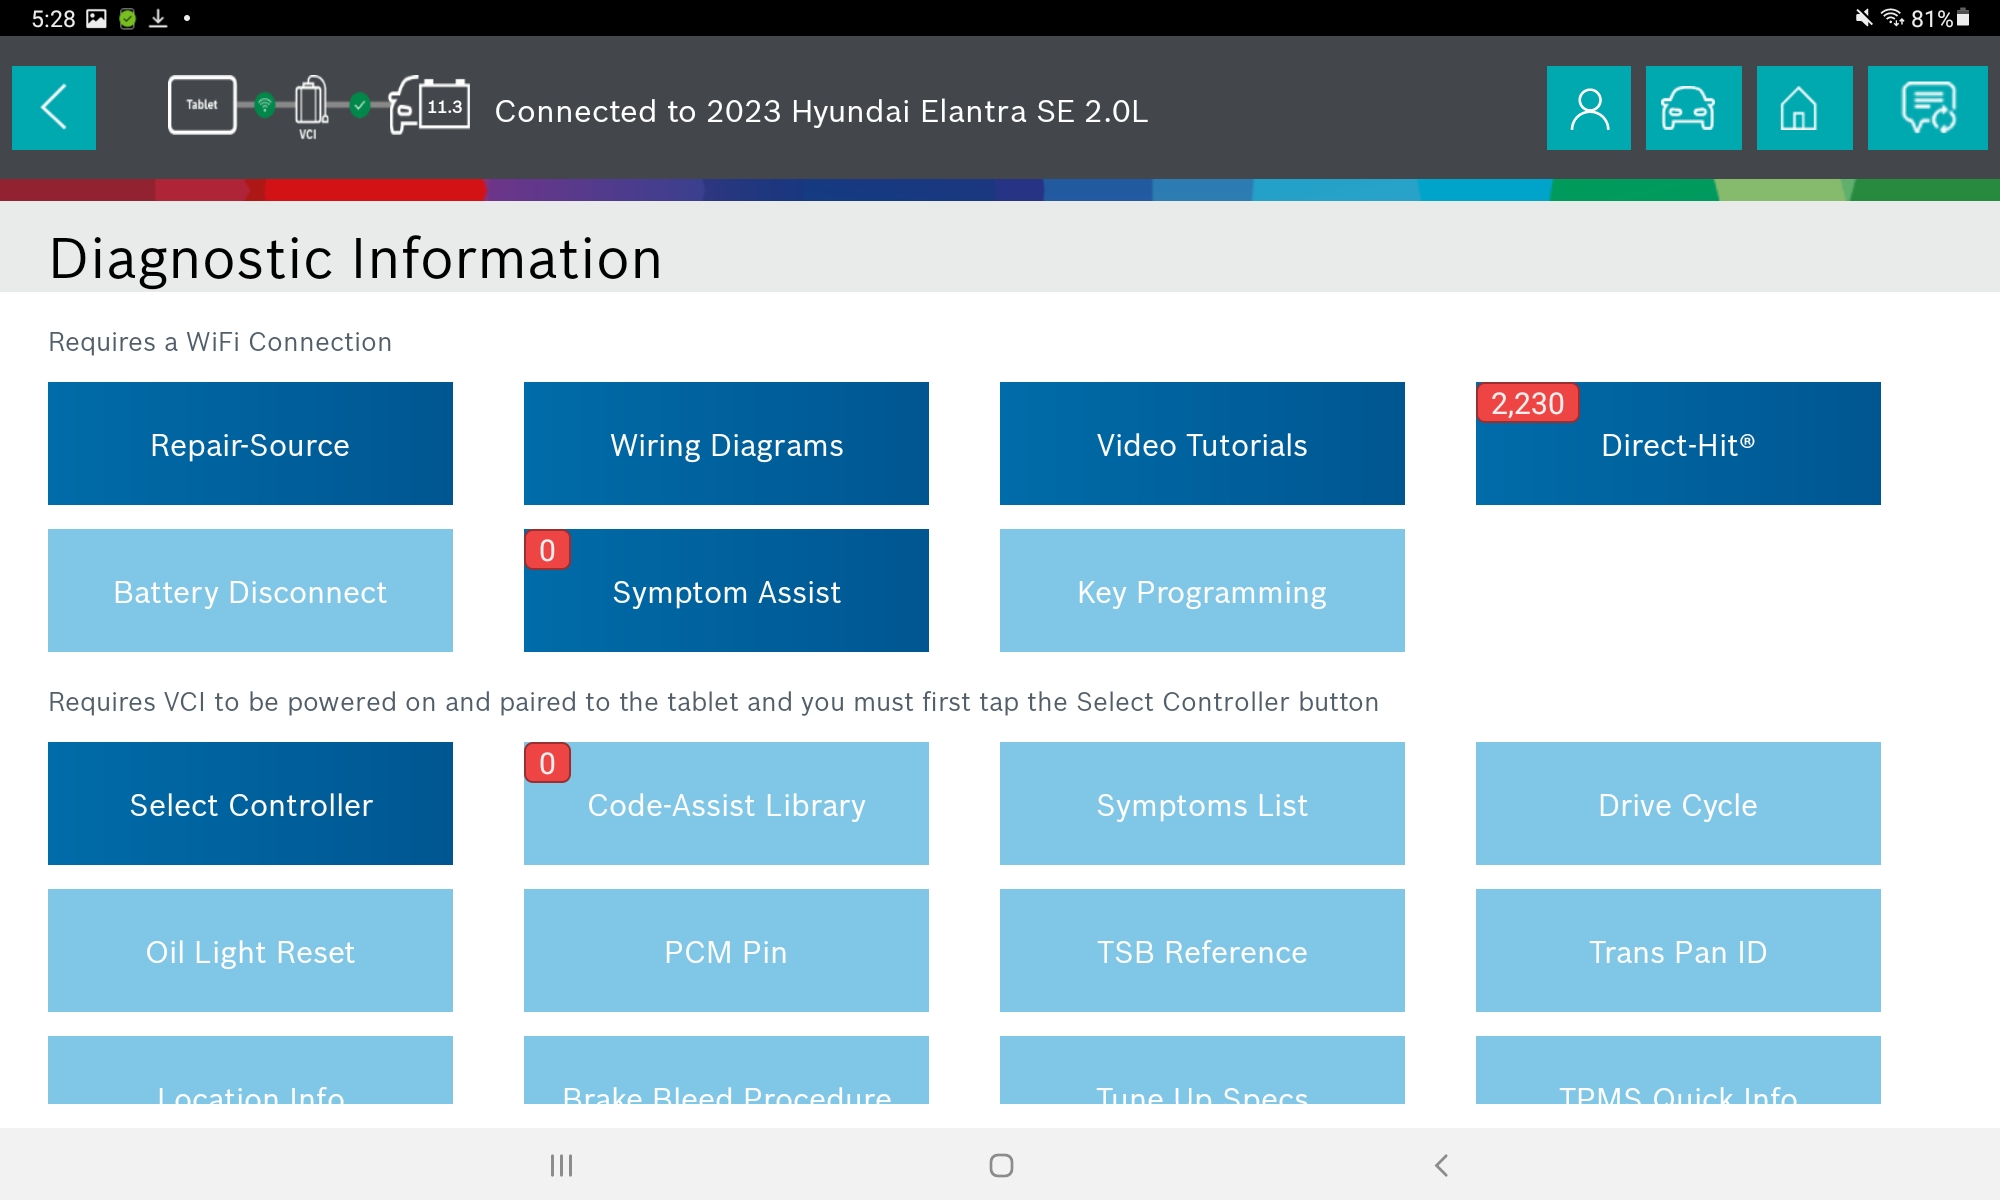Open Oil Light Reset
This screenshot has width=2000, height=1200.
point(250,951)
